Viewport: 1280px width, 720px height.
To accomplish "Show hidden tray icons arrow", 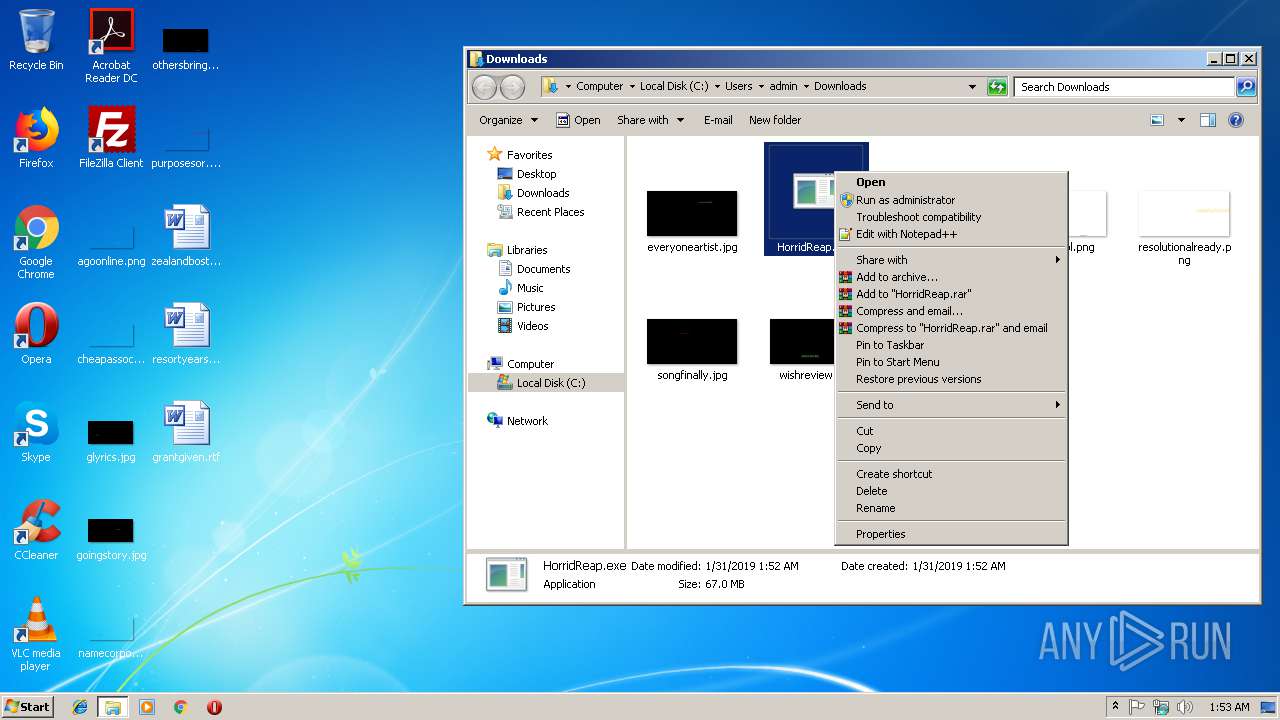I will tap(1116, 707).
